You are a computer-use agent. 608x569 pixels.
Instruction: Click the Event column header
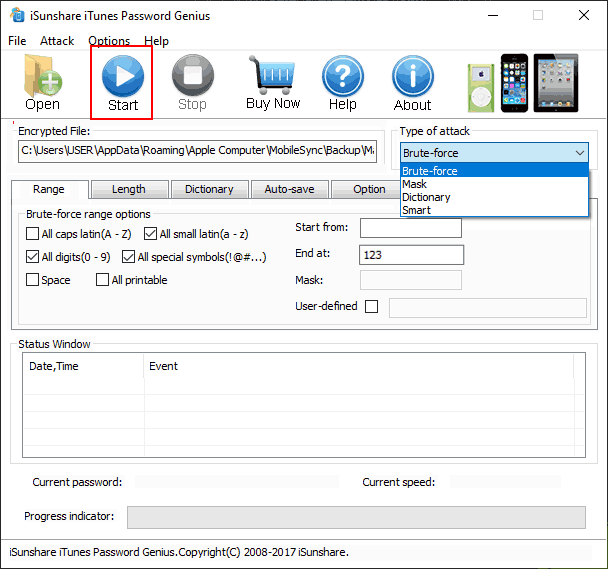pos(359,366)
